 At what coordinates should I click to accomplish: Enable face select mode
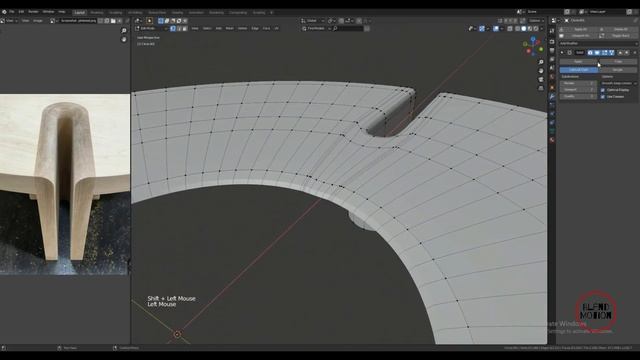click(x=185, y=29)
